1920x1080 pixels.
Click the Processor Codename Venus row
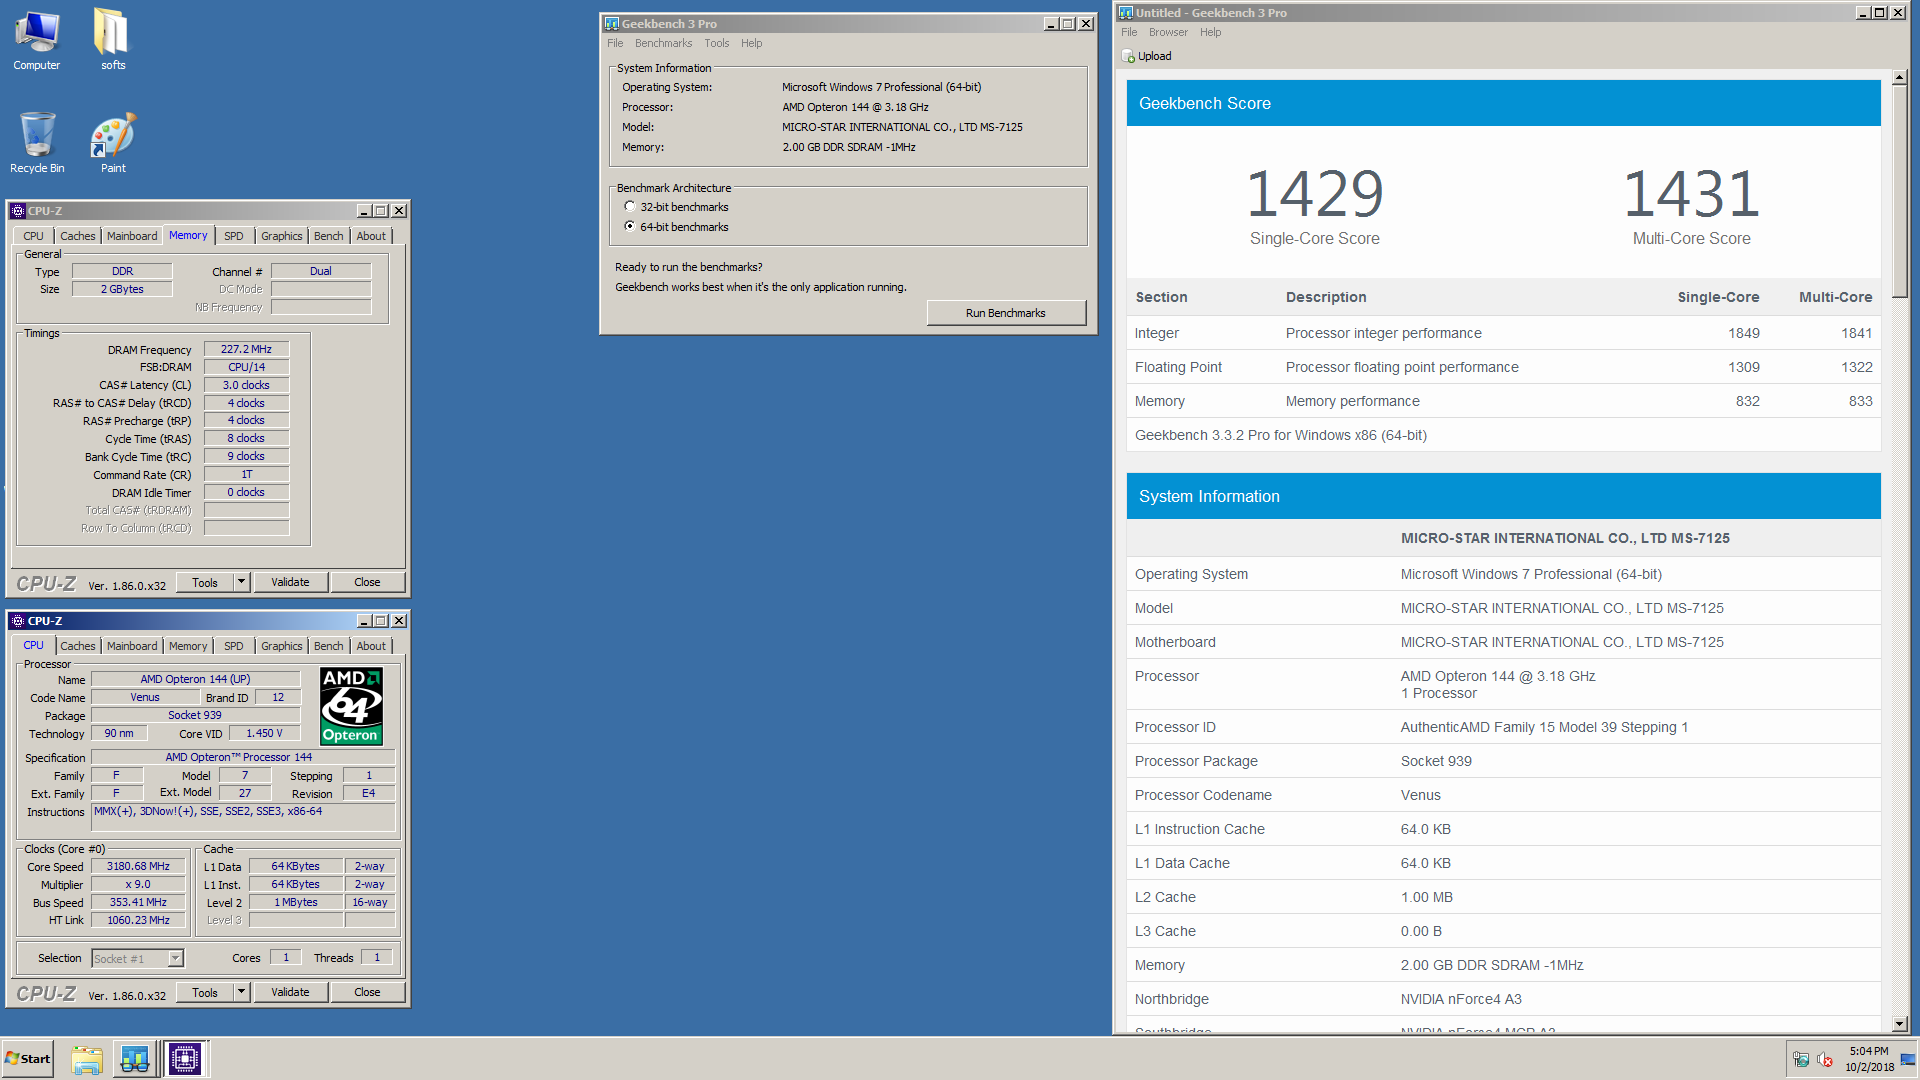pyautogui.click(x=1504, y=795)
